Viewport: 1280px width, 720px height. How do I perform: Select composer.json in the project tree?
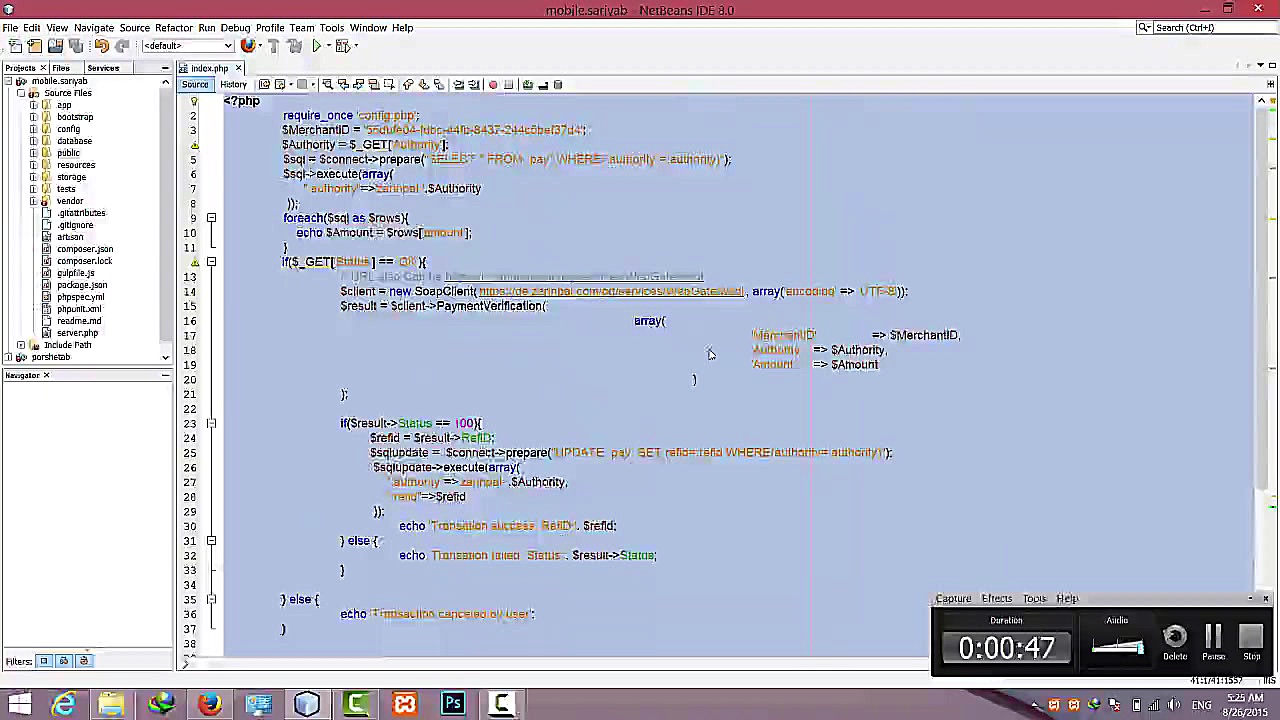click(85, 249)
